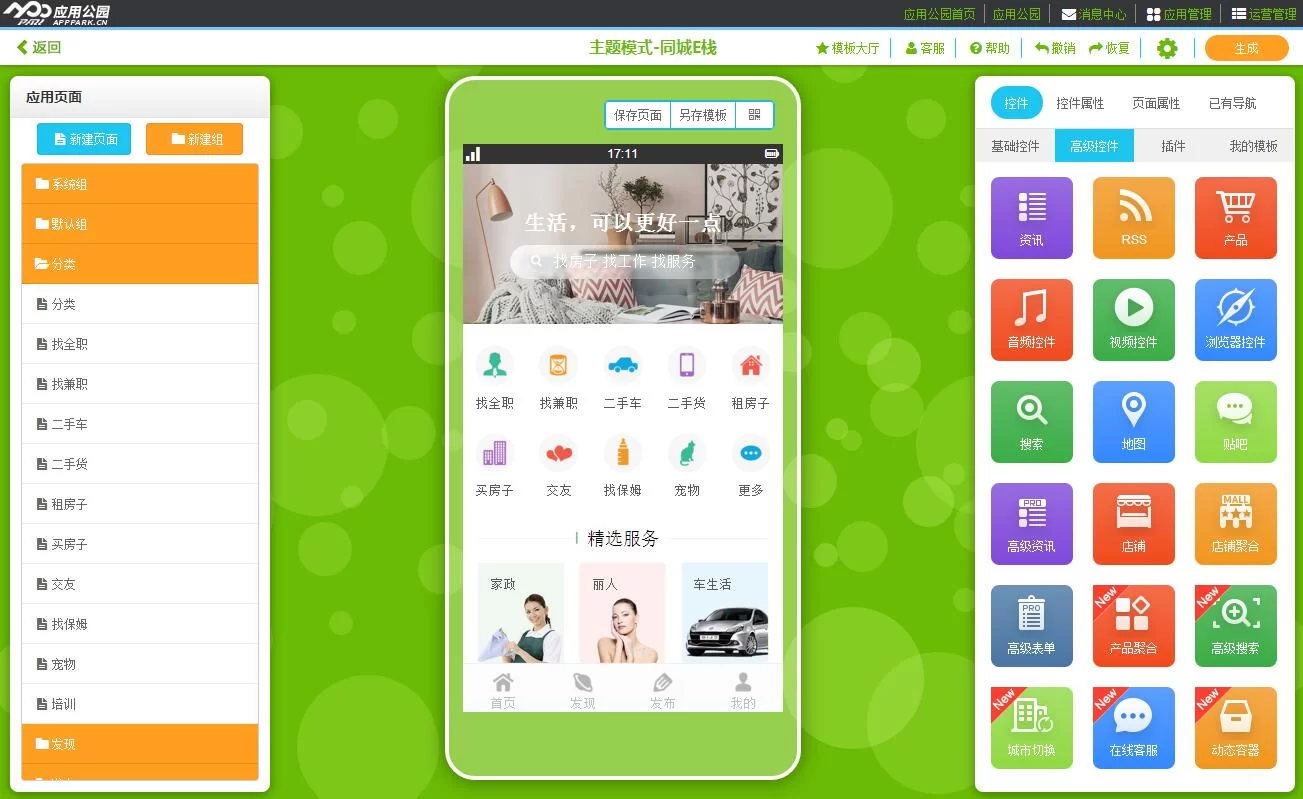The width and height of the screenshot is (1303, 799).
Task: Open the settings gear icon
Action: pyautogui.click(x=1167, y=48)
